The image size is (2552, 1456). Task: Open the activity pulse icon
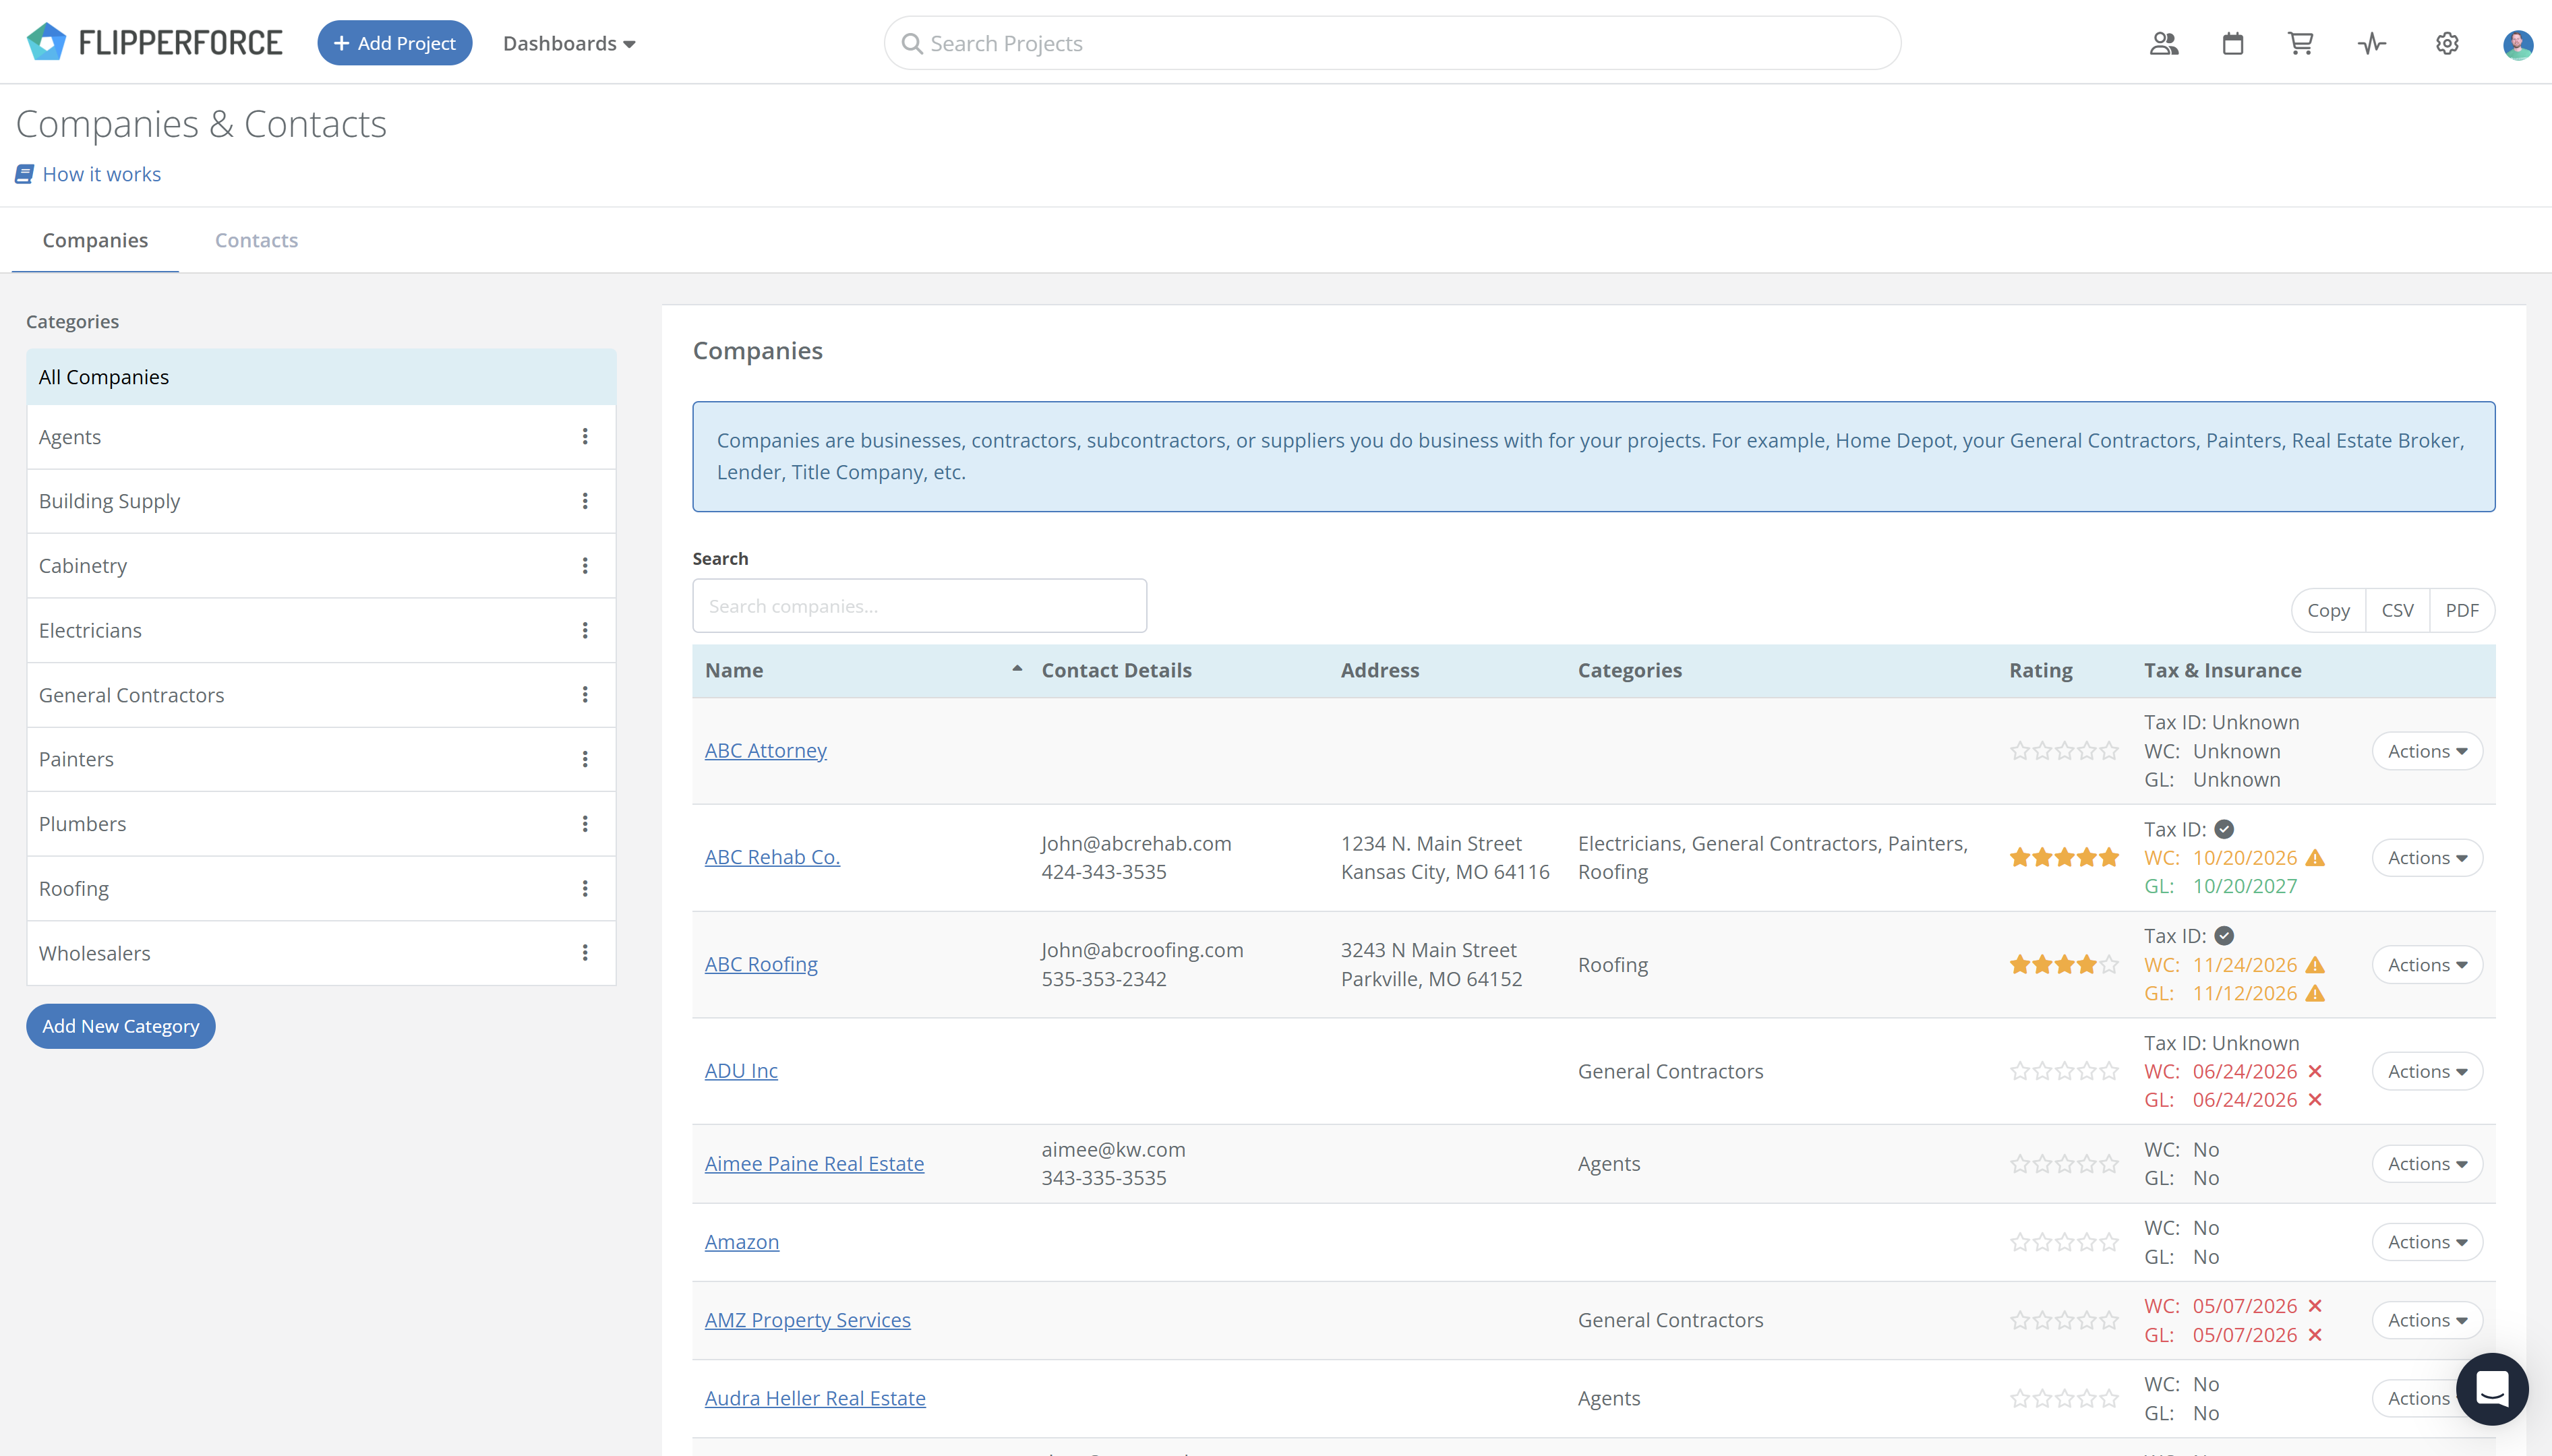2372,43
